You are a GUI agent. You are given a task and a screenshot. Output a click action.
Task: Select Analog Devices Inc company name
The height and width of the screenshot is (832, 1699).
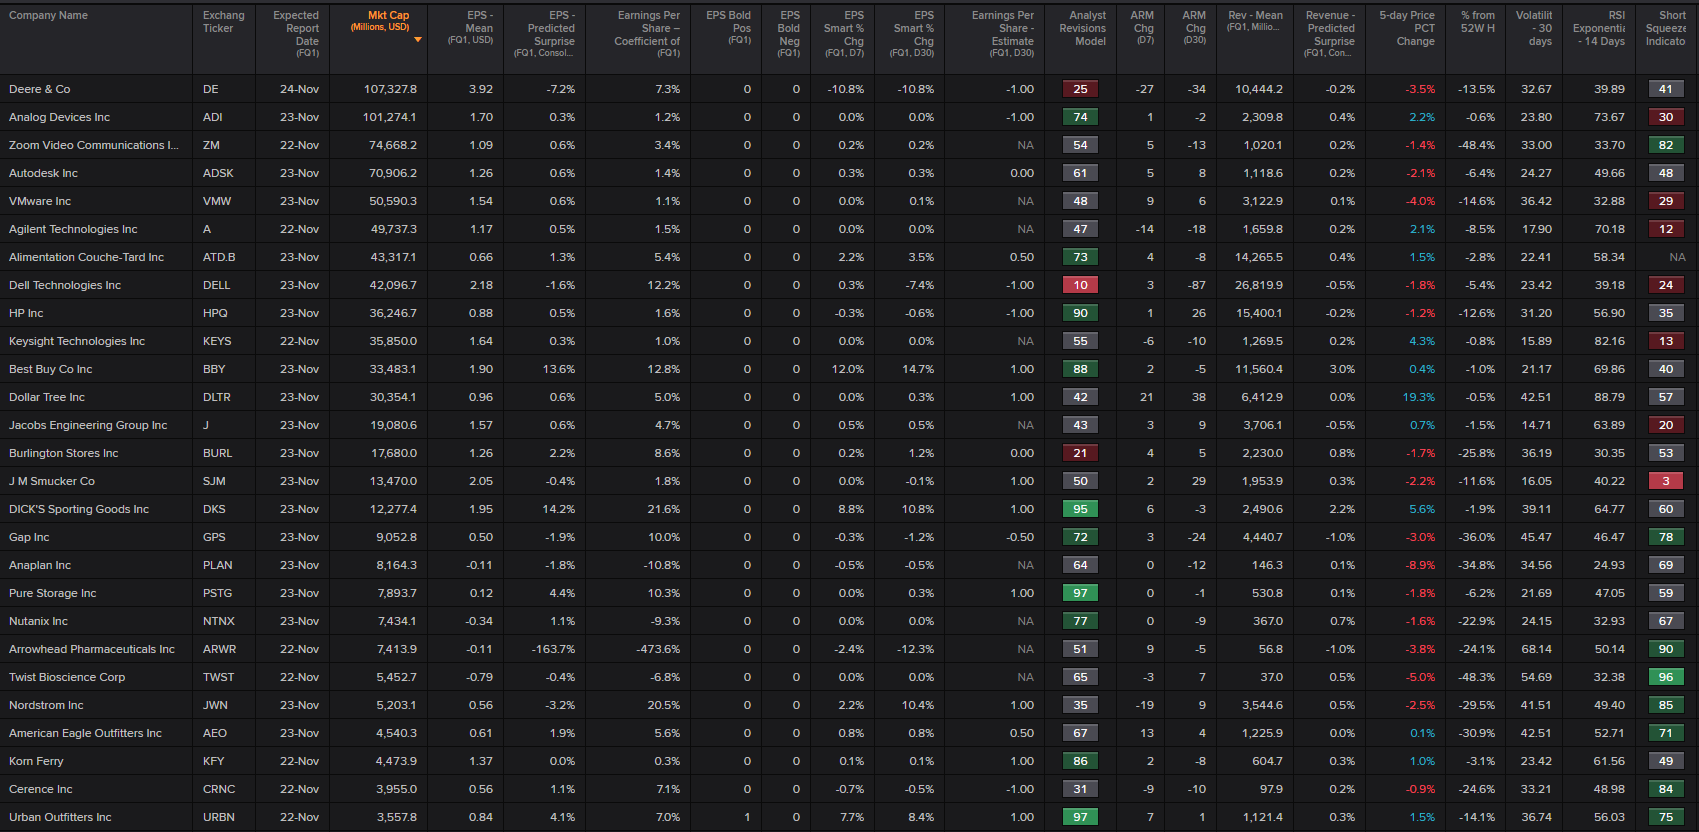pos(59,117)
